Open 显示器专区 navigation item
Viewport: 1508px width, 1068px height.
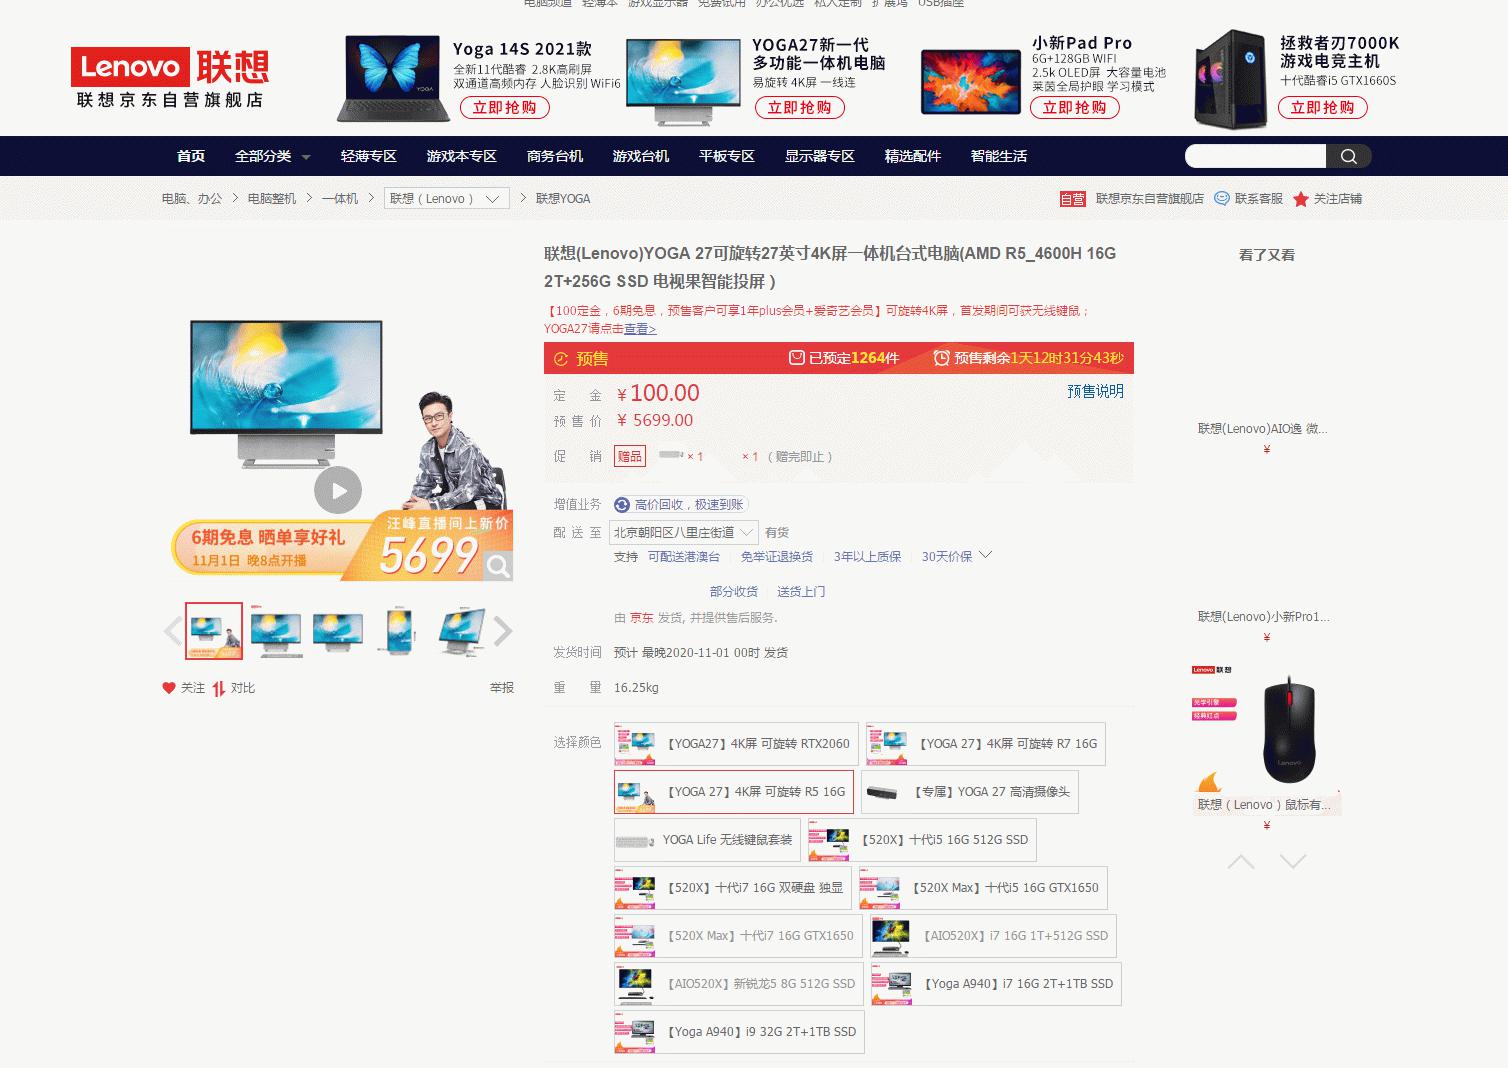820,156
